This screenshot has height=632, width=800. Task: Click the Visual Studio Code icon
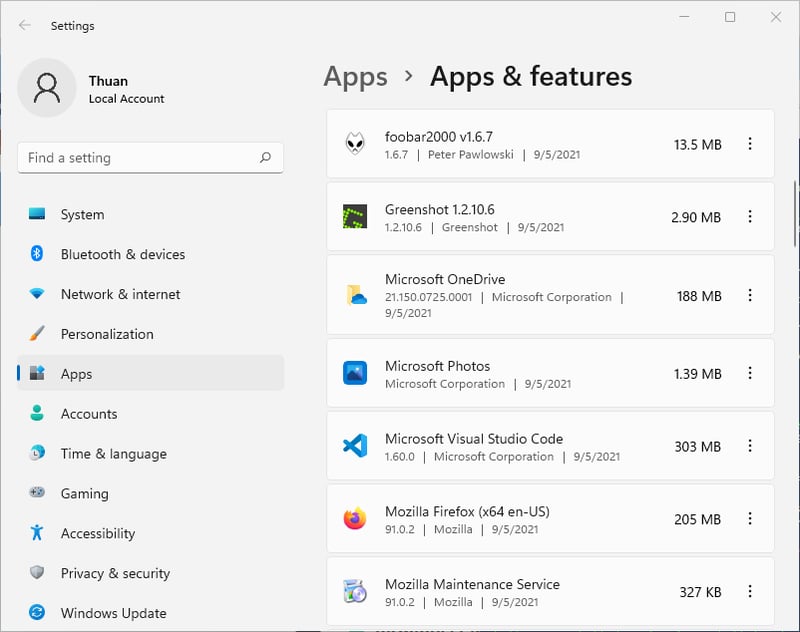coord(355,446)
